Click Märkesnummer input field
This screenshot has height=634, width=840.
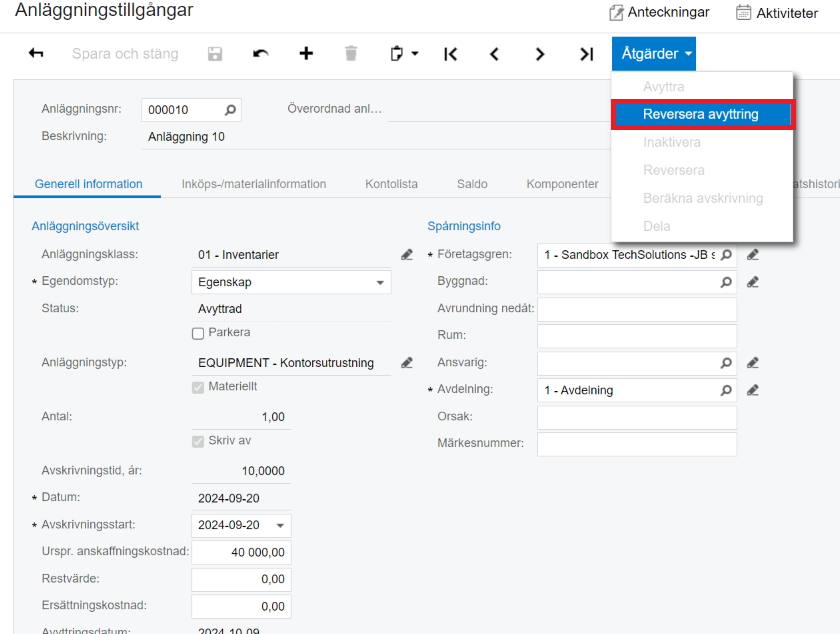(637, 444)
